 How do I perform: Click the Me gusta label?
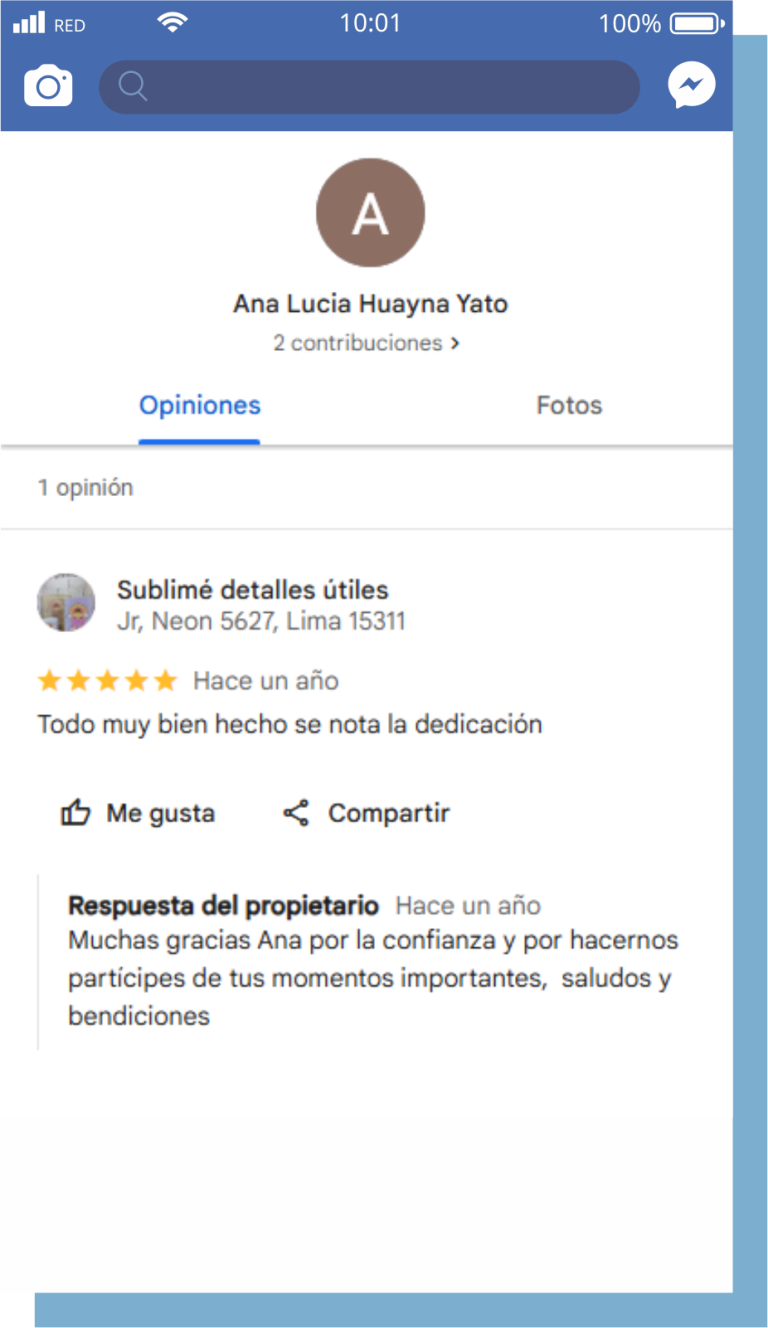[161, 814]
